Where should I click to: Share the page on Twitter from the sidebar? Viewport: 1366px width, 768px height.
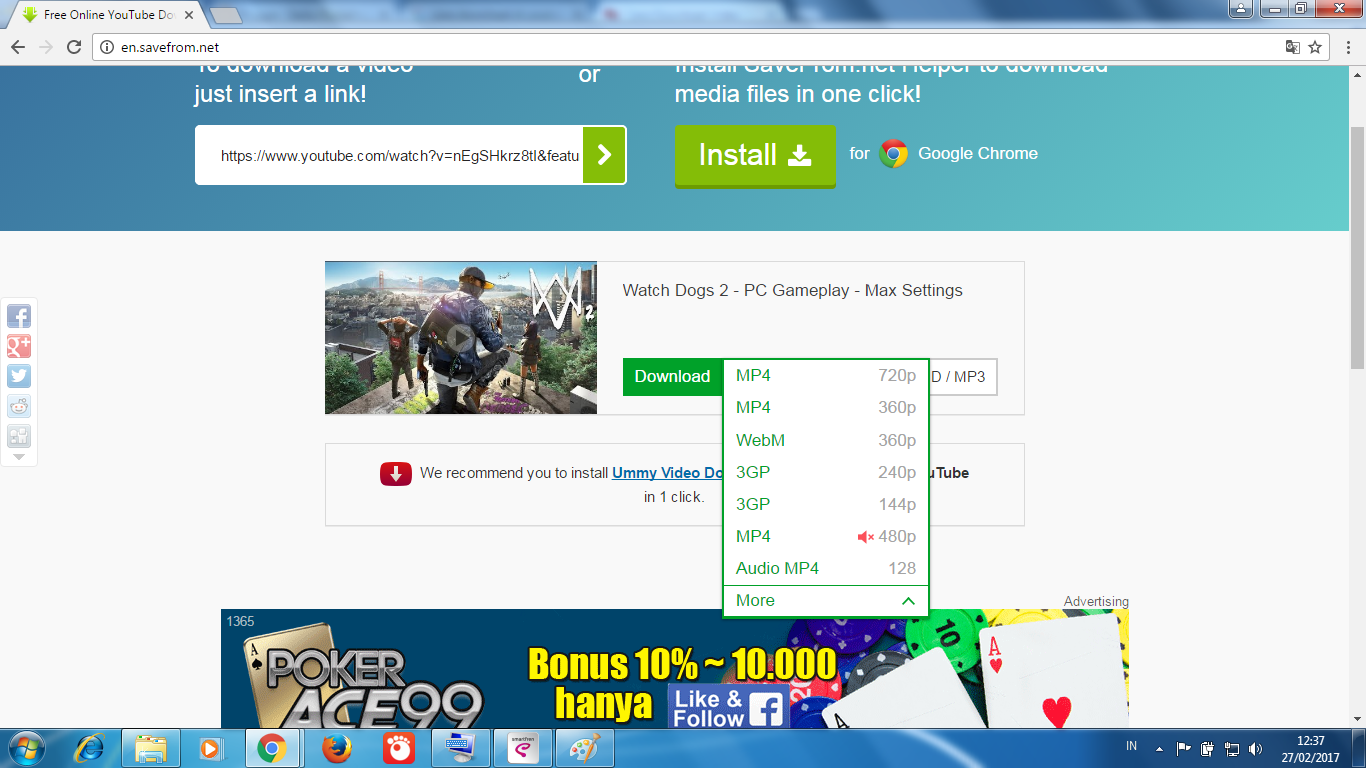coord(19,376)
